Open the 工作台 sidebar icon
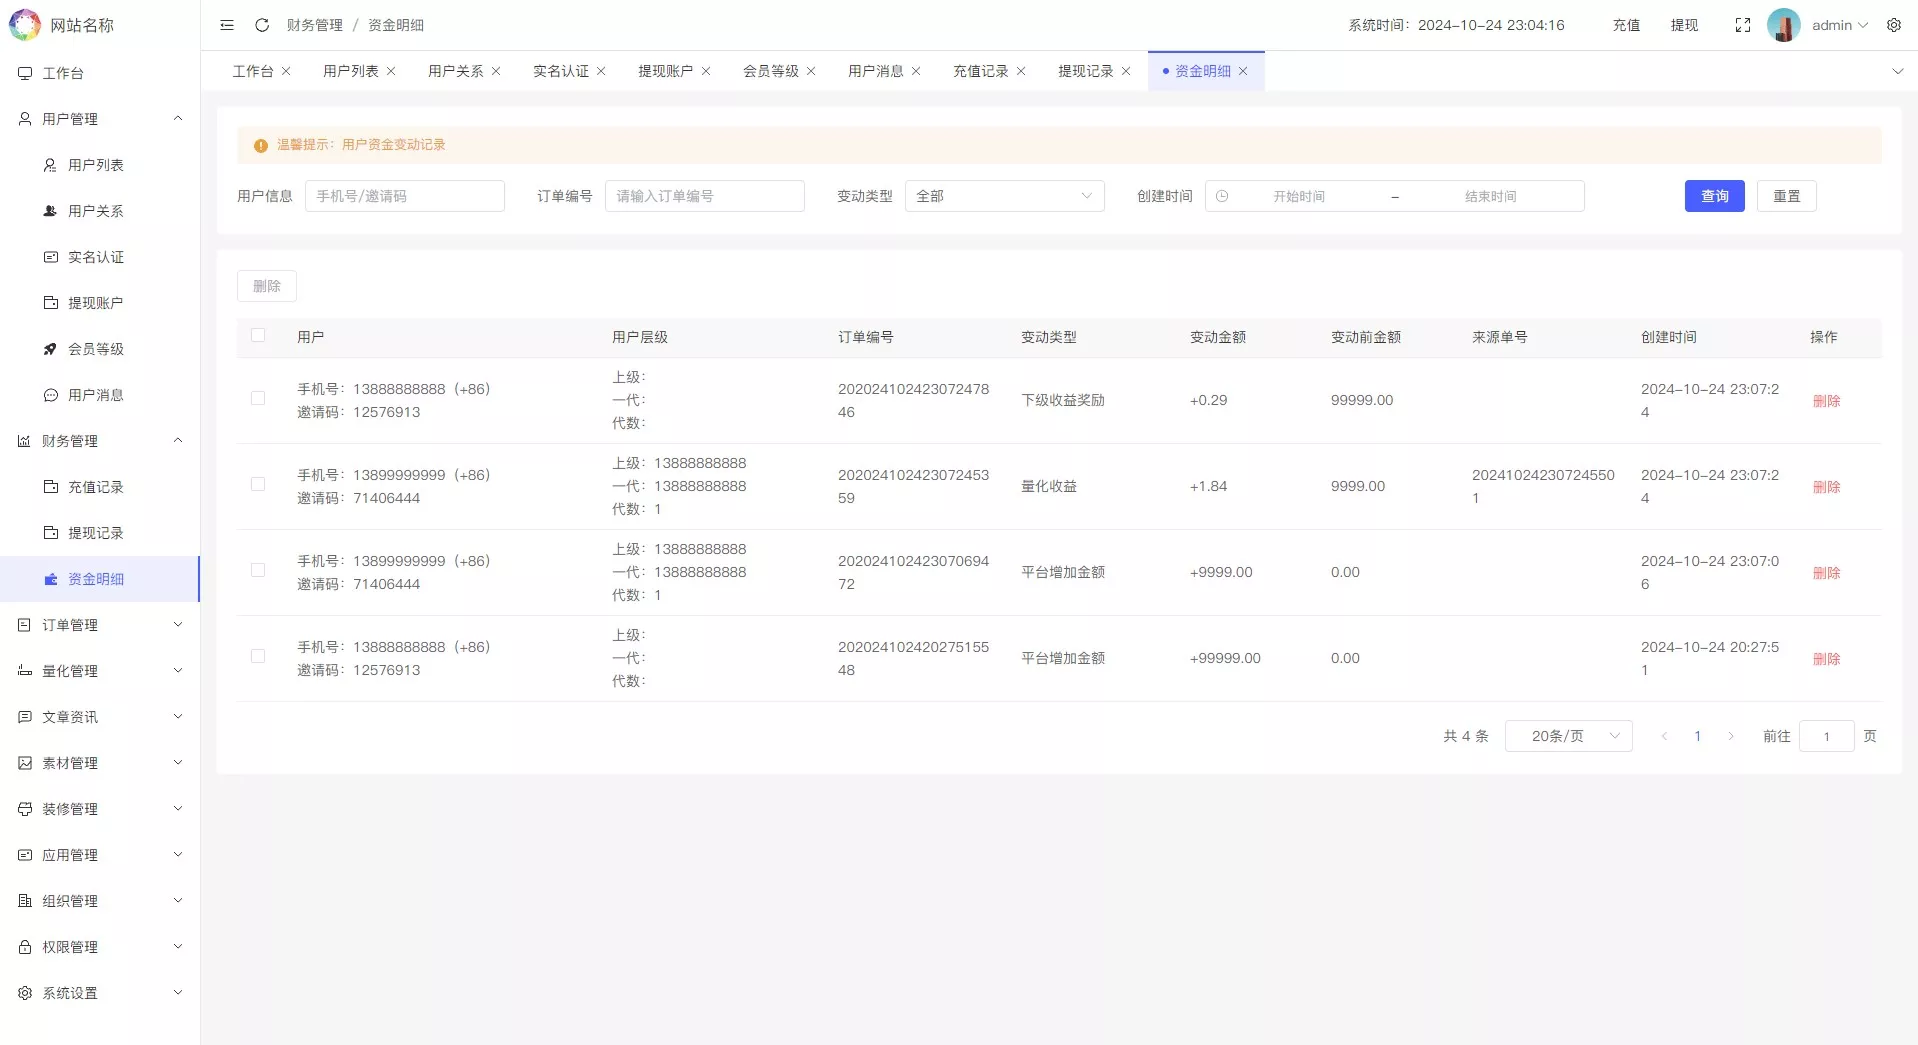Viewport: 1918px width, 1045px height. tap(24, 72)
